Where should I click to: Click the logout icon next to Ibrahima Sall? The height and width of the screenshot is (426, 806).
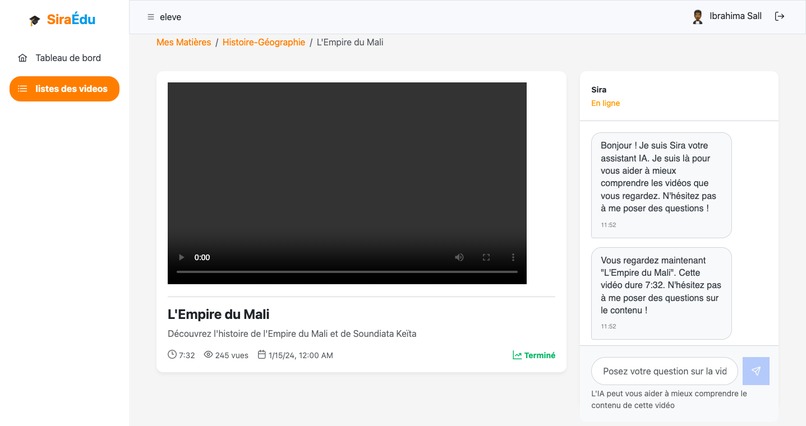(x=779, y=16)
